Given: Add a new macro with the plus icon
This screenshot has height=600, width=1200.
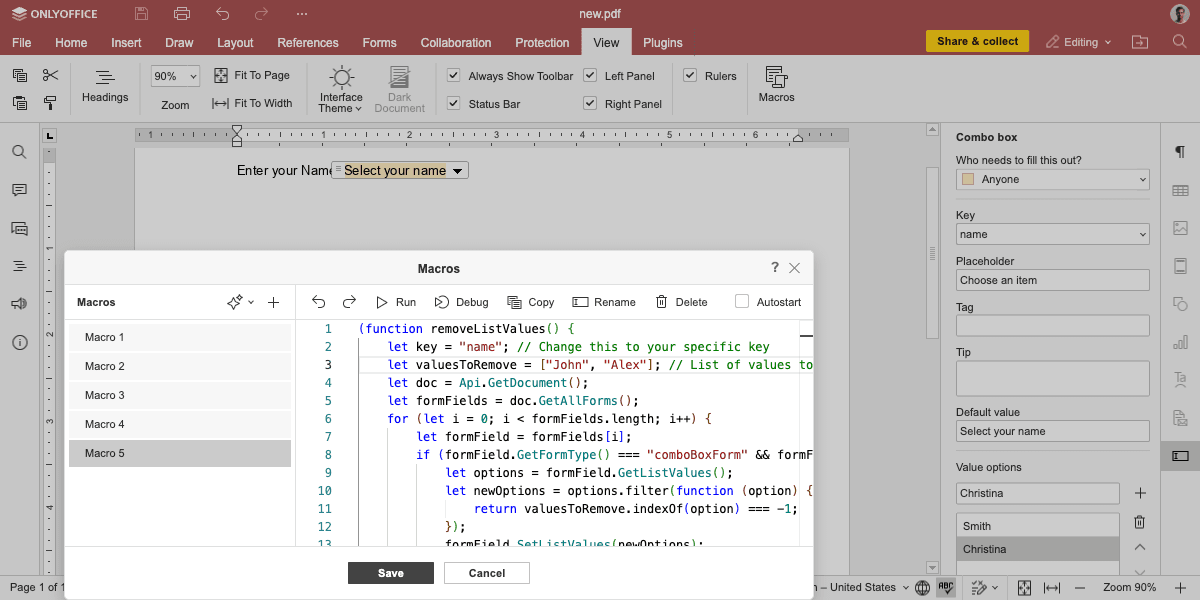Looking at the screenshot, I should pyautogui.click(x=274, y=302).
